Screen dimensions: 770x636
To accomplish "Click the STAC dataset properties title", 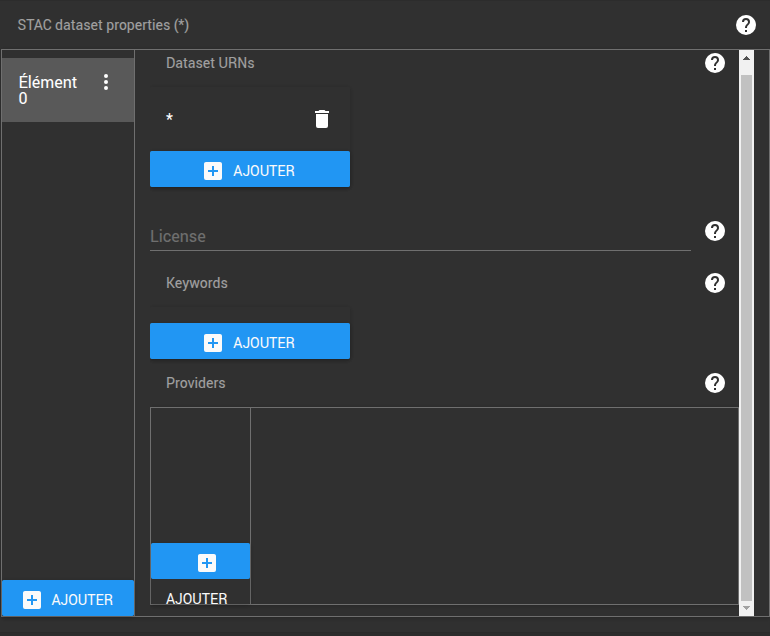I will pyautogui.click(x=103, y=25).
